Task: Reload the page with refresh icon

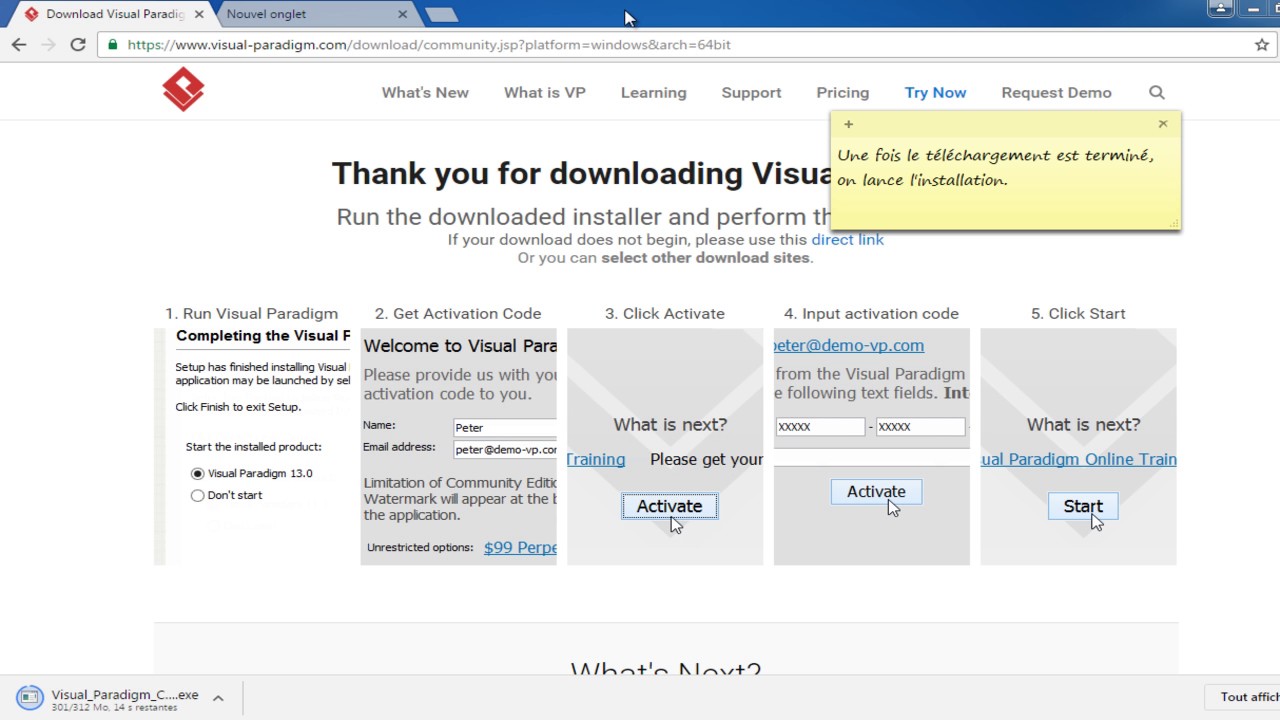Action: [78, 44]
